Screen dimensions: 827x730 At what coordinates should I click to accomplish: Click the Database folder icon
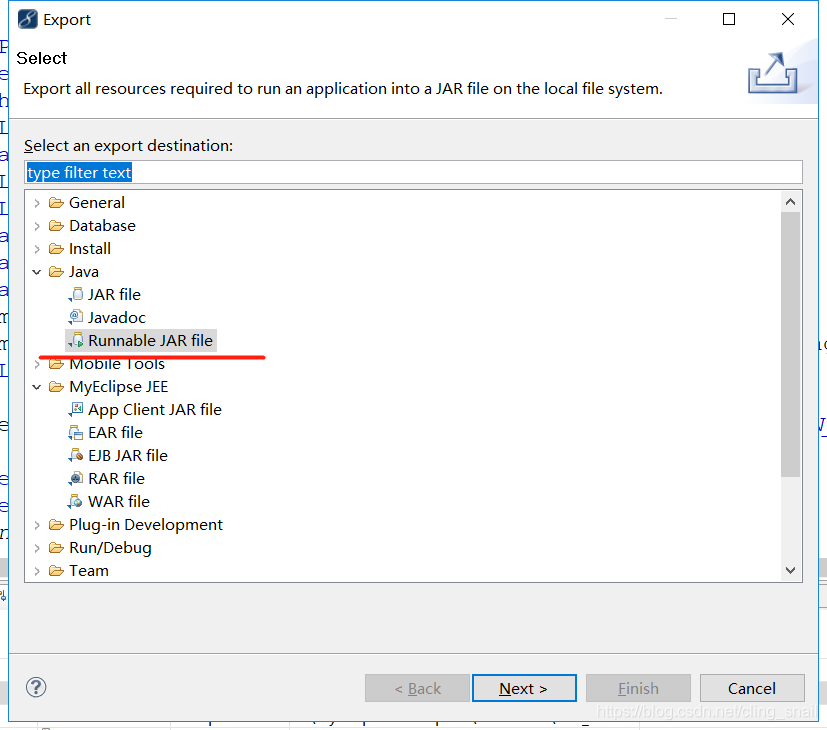pos(56,226)
